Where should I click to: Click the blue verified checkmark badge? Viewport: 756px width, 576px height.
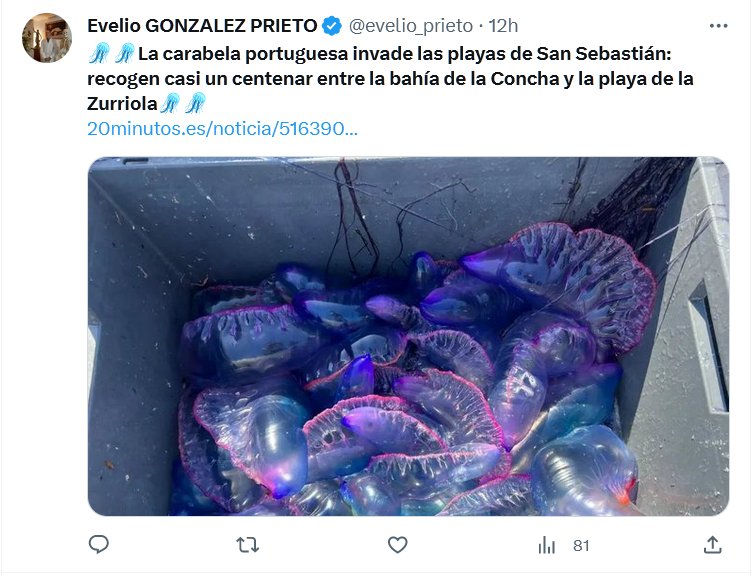point(332,26)
